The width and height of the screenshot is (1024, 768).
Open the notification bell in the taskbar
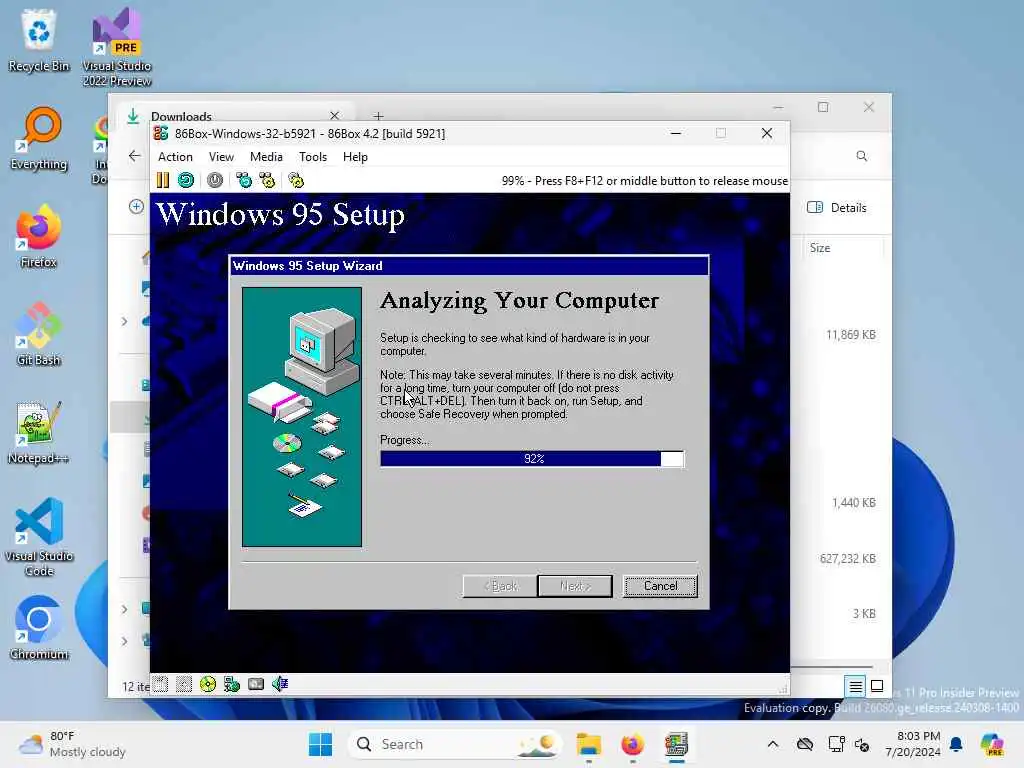[956, 744]
